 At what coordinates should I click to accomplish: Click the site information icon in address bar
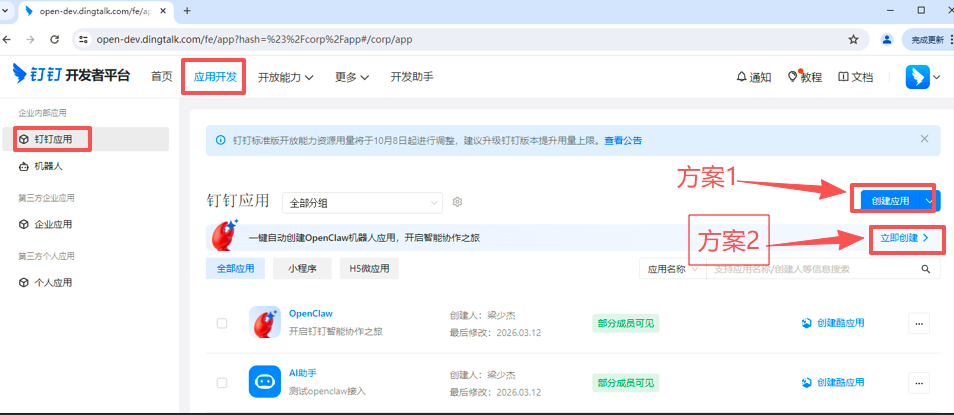pyautogui.click(x=84, y=40)
